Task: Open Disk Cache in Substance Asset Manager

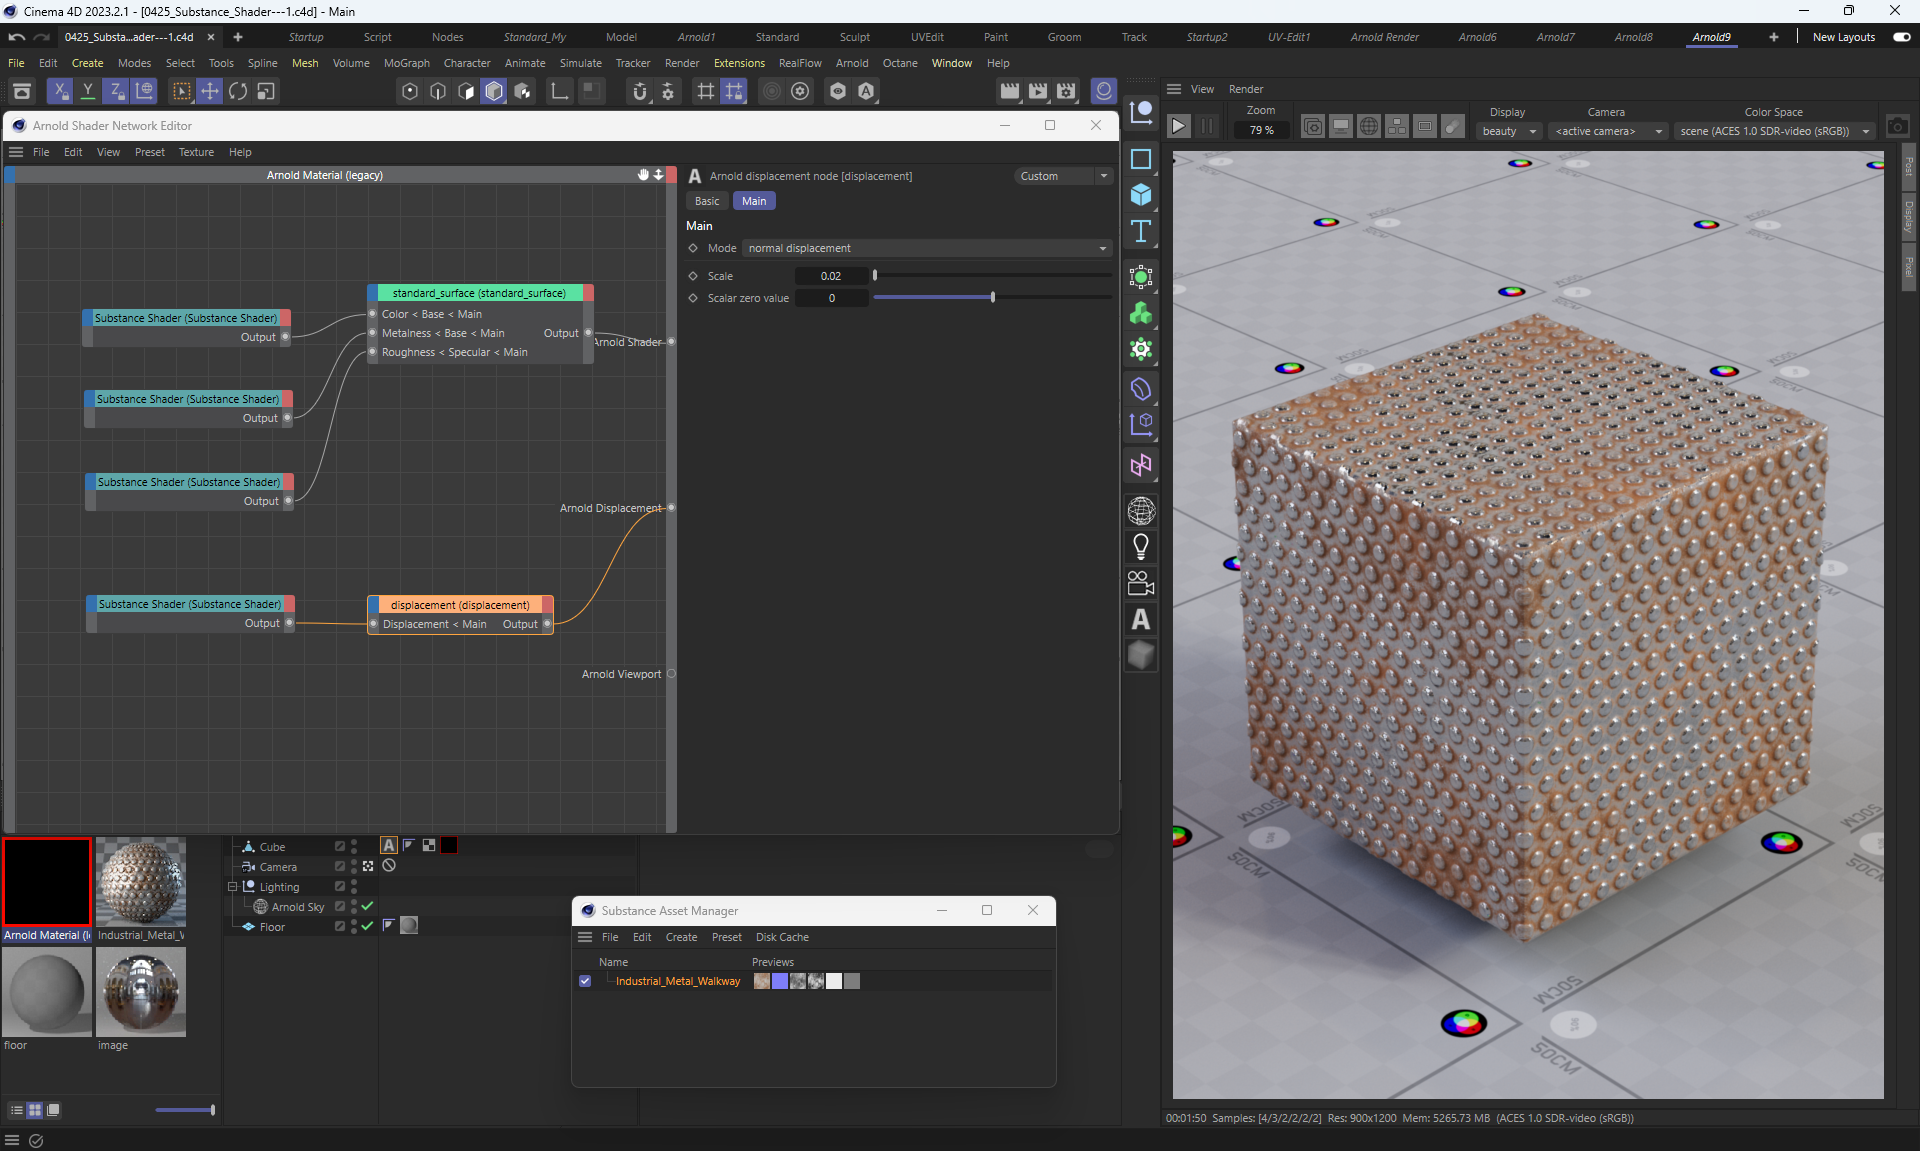Action: (782, 937)
